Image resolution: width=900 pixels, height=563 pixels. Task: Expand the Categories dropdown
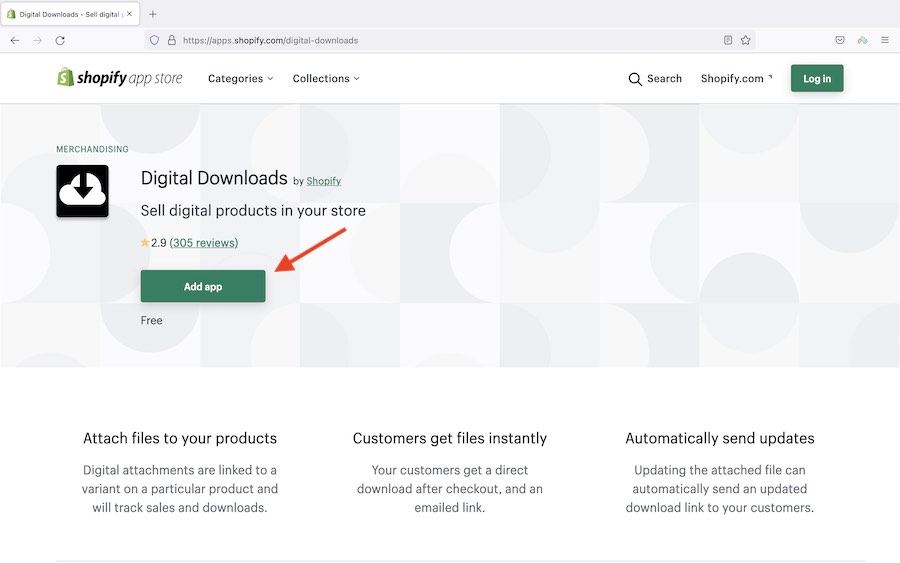click(240, 79)
